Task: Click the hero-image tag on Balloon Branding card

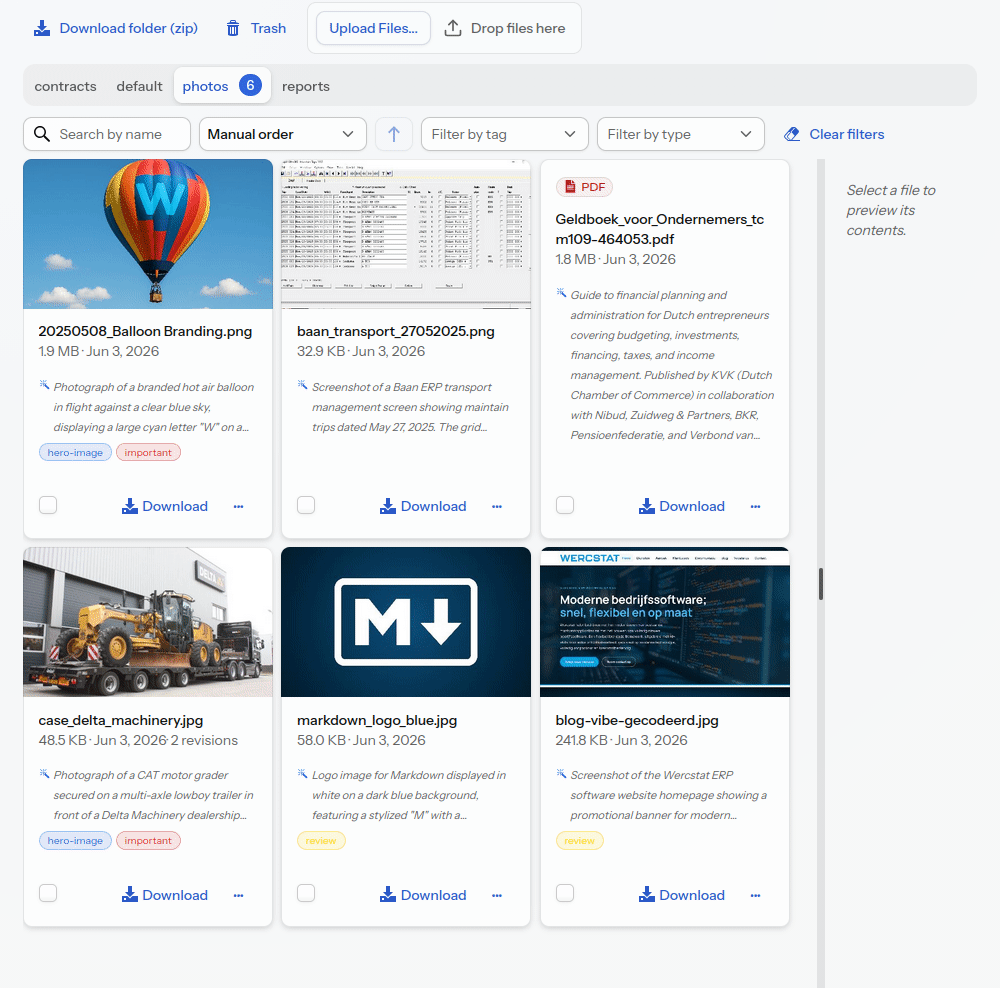Action: click(x=75, y=452)
